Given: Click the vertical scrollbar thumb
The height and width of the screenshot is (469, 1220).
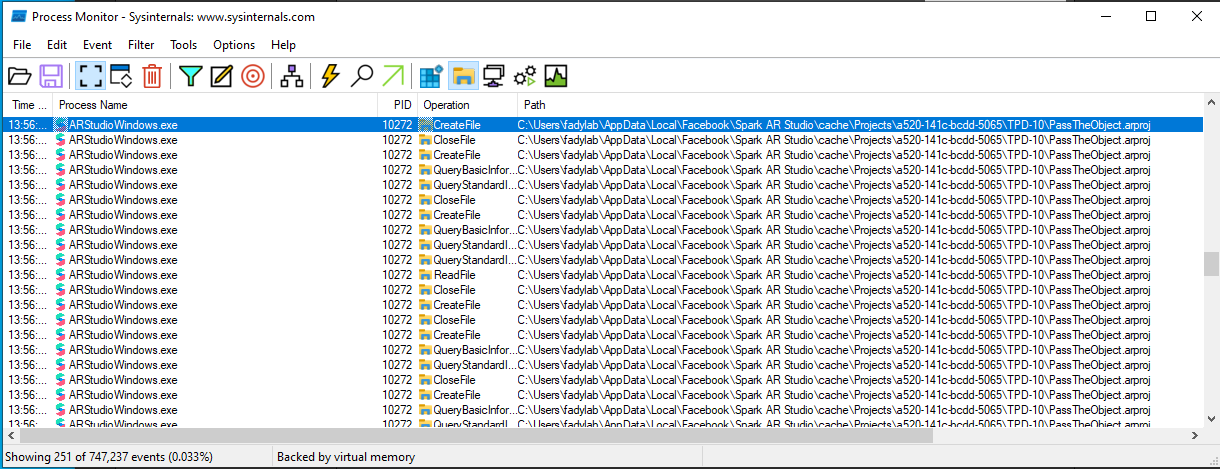Looking at the screenshot, I should (1210, 263).
